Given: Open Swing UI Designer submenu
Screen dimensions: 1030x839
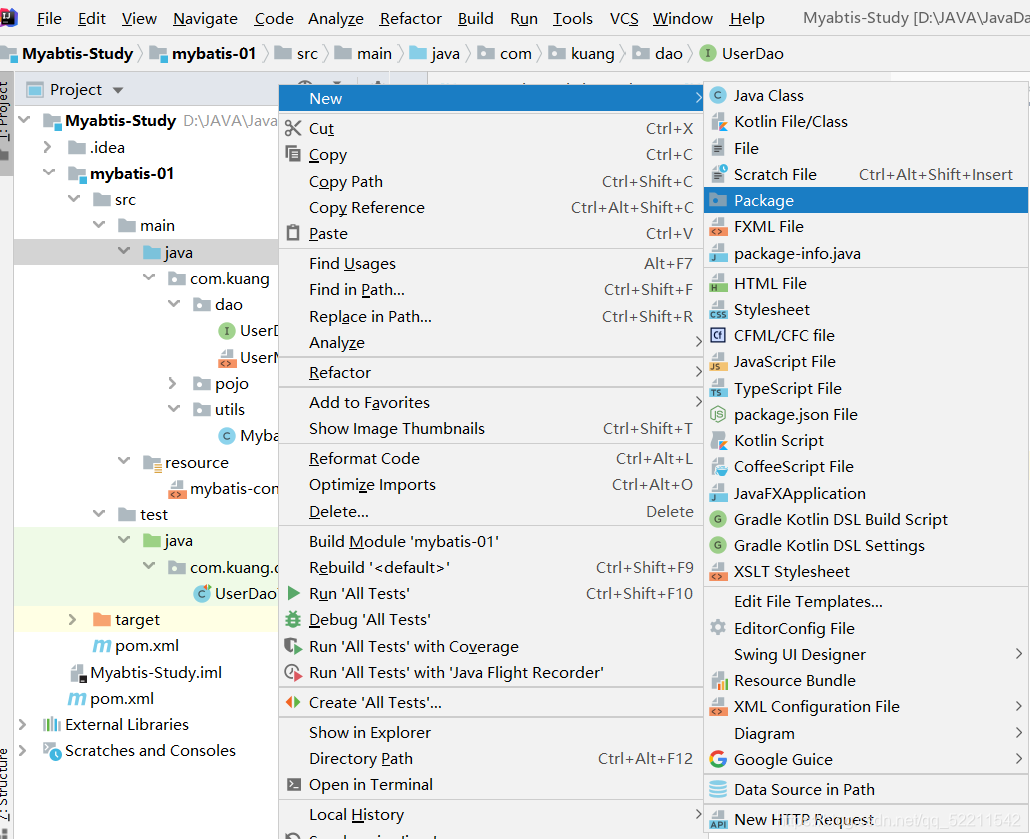Looking at the screenshot, I should pos(865,654).
